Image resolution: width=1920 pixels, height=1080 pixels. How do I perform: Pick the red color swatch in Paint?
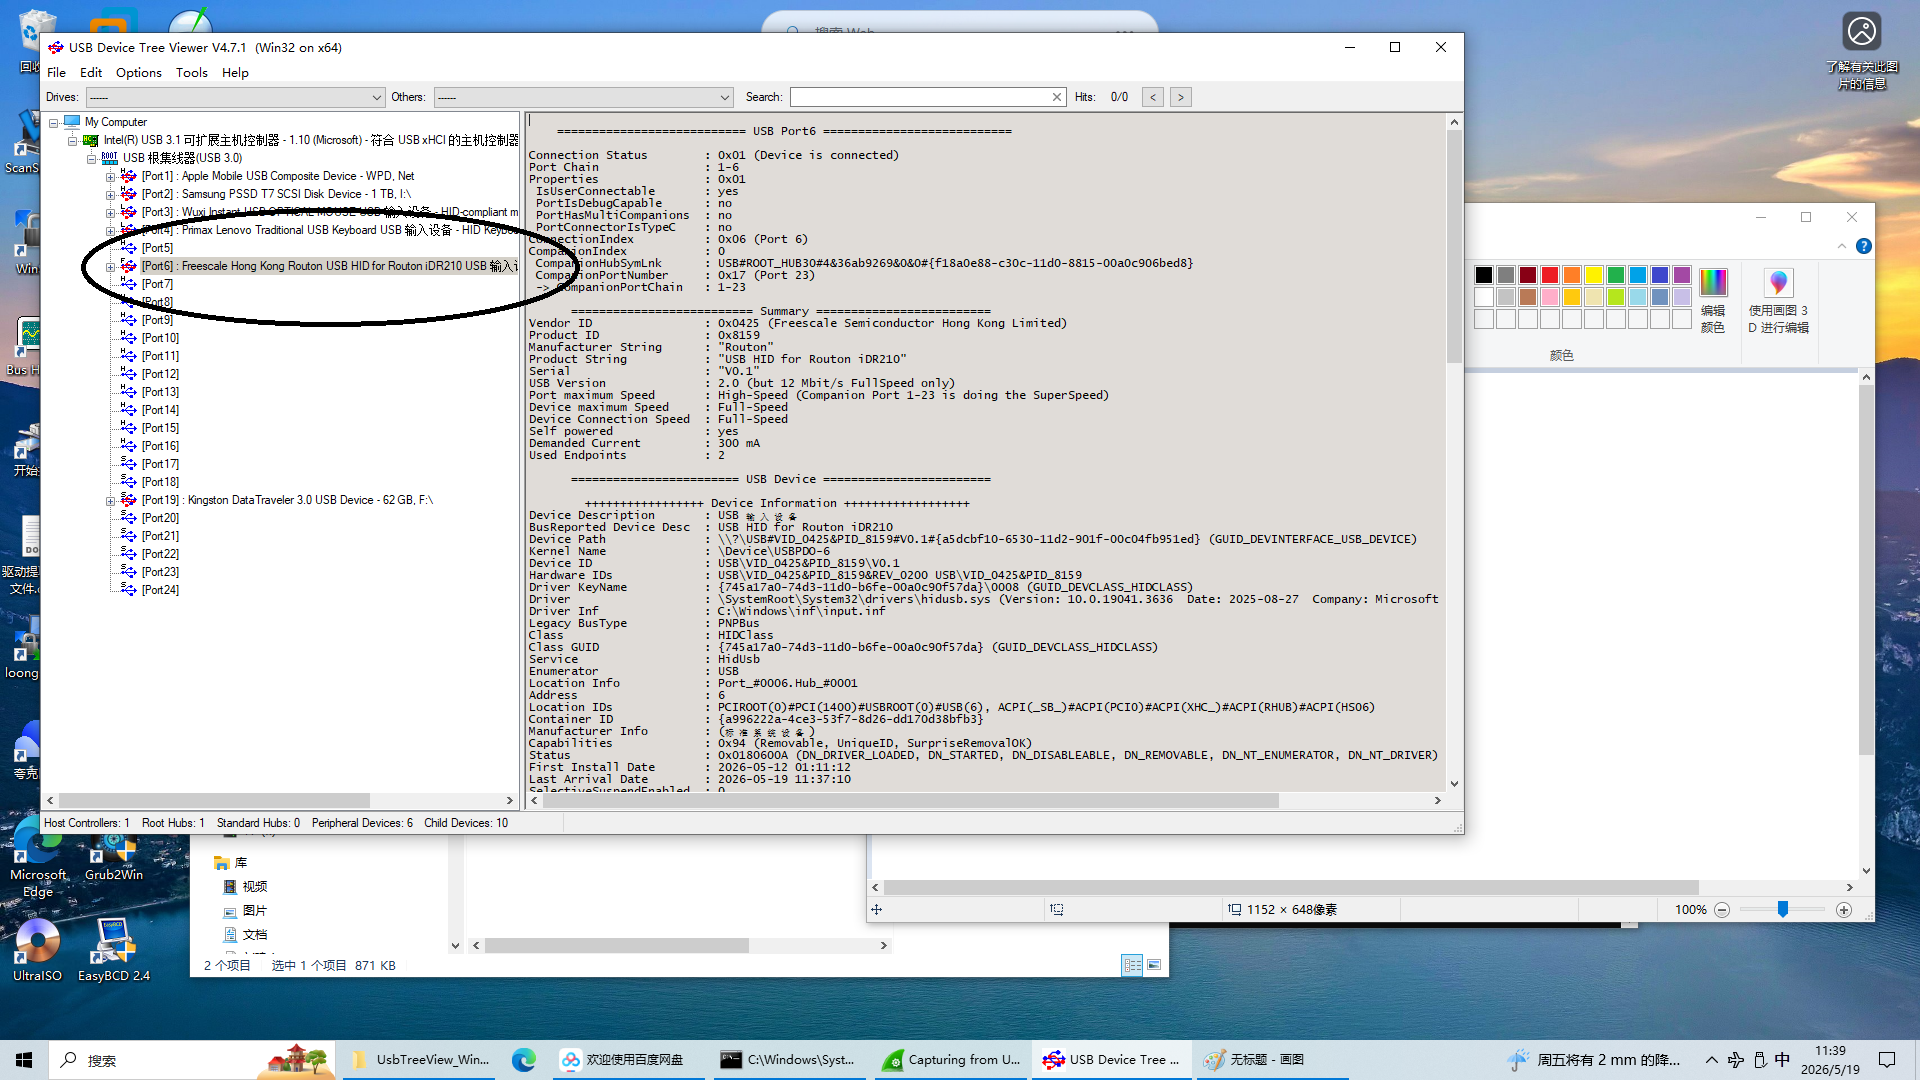pos(1550,275)
